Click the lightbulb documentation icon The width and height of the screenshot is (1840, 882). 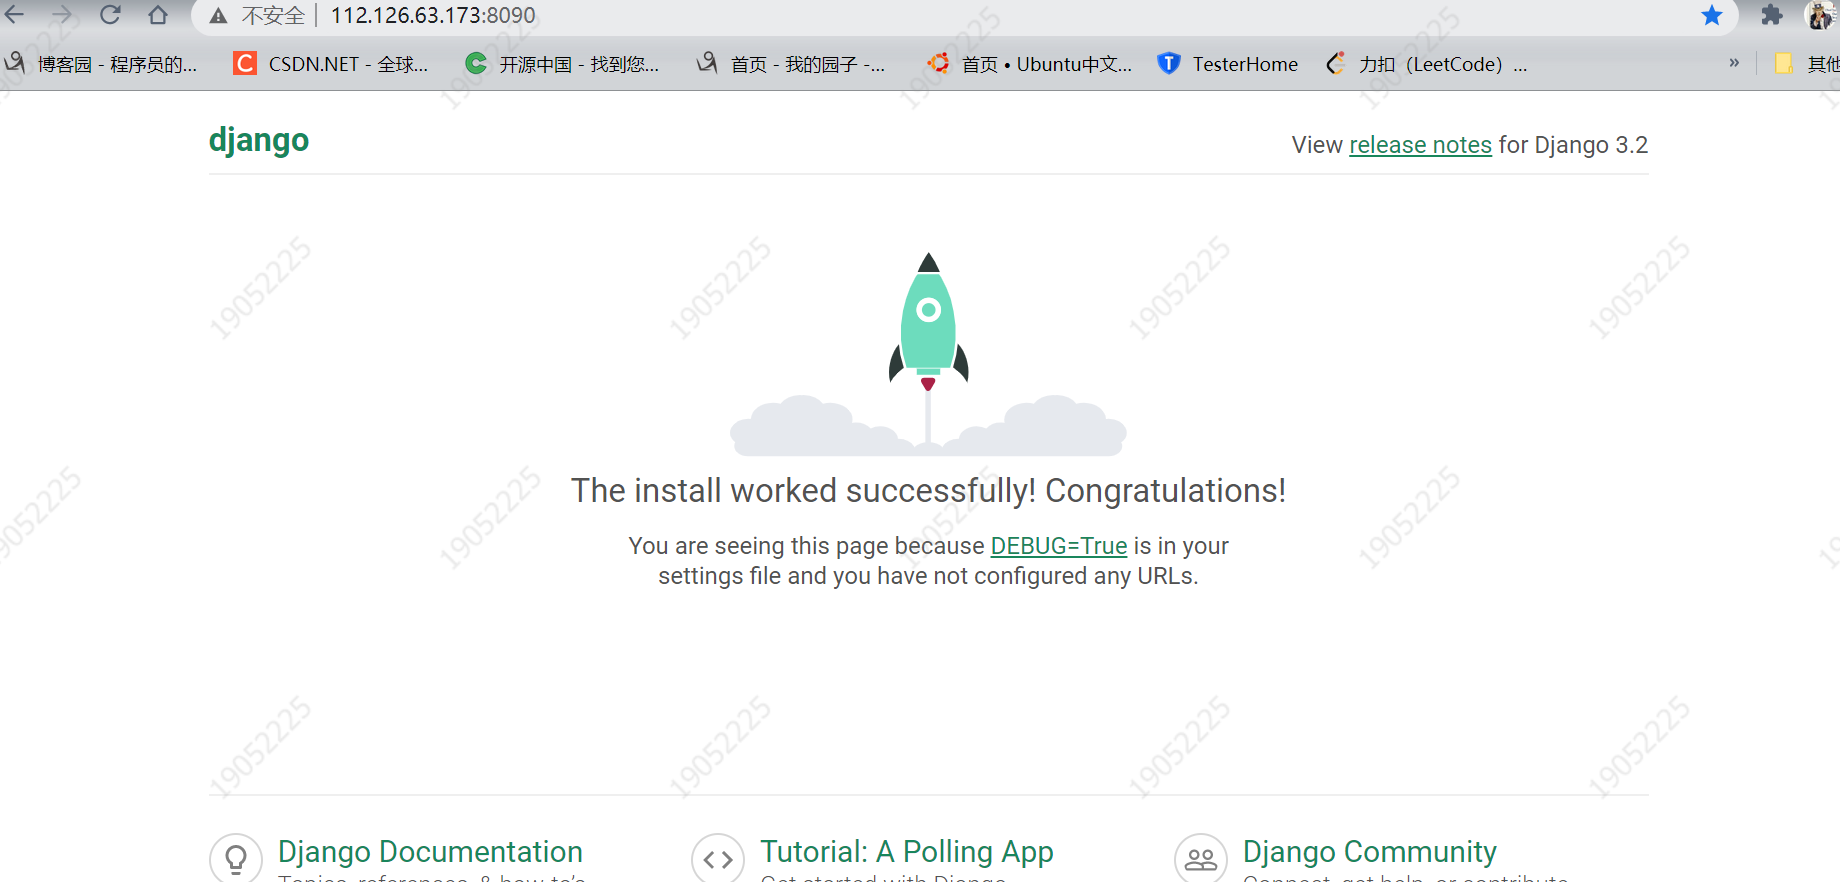tap(236, 859)
